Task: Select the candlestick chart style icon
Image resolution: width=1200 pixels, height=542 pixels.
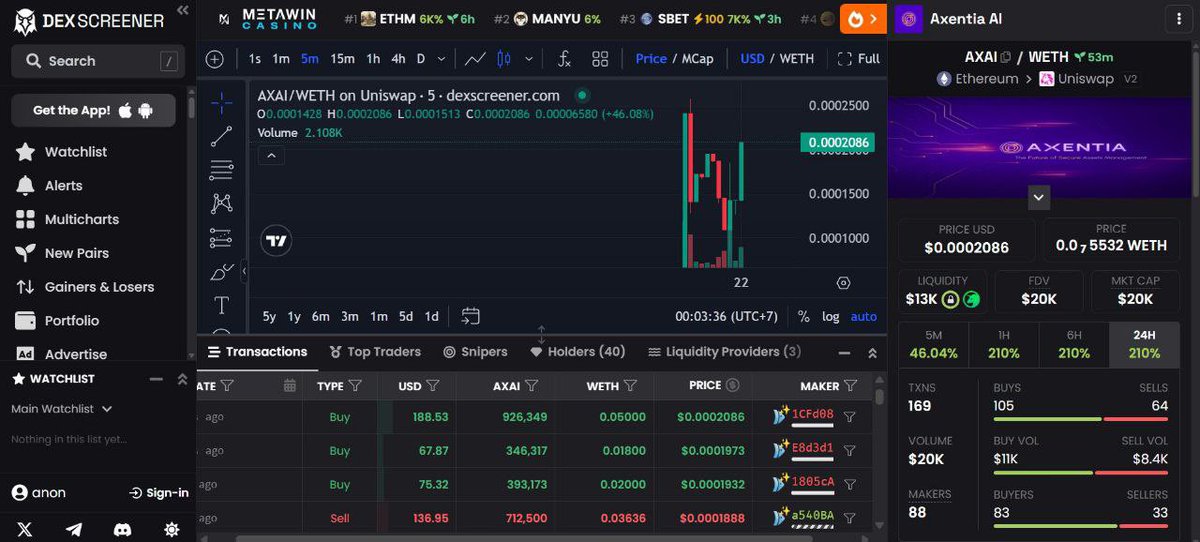Action: click(x=503, y=59)
